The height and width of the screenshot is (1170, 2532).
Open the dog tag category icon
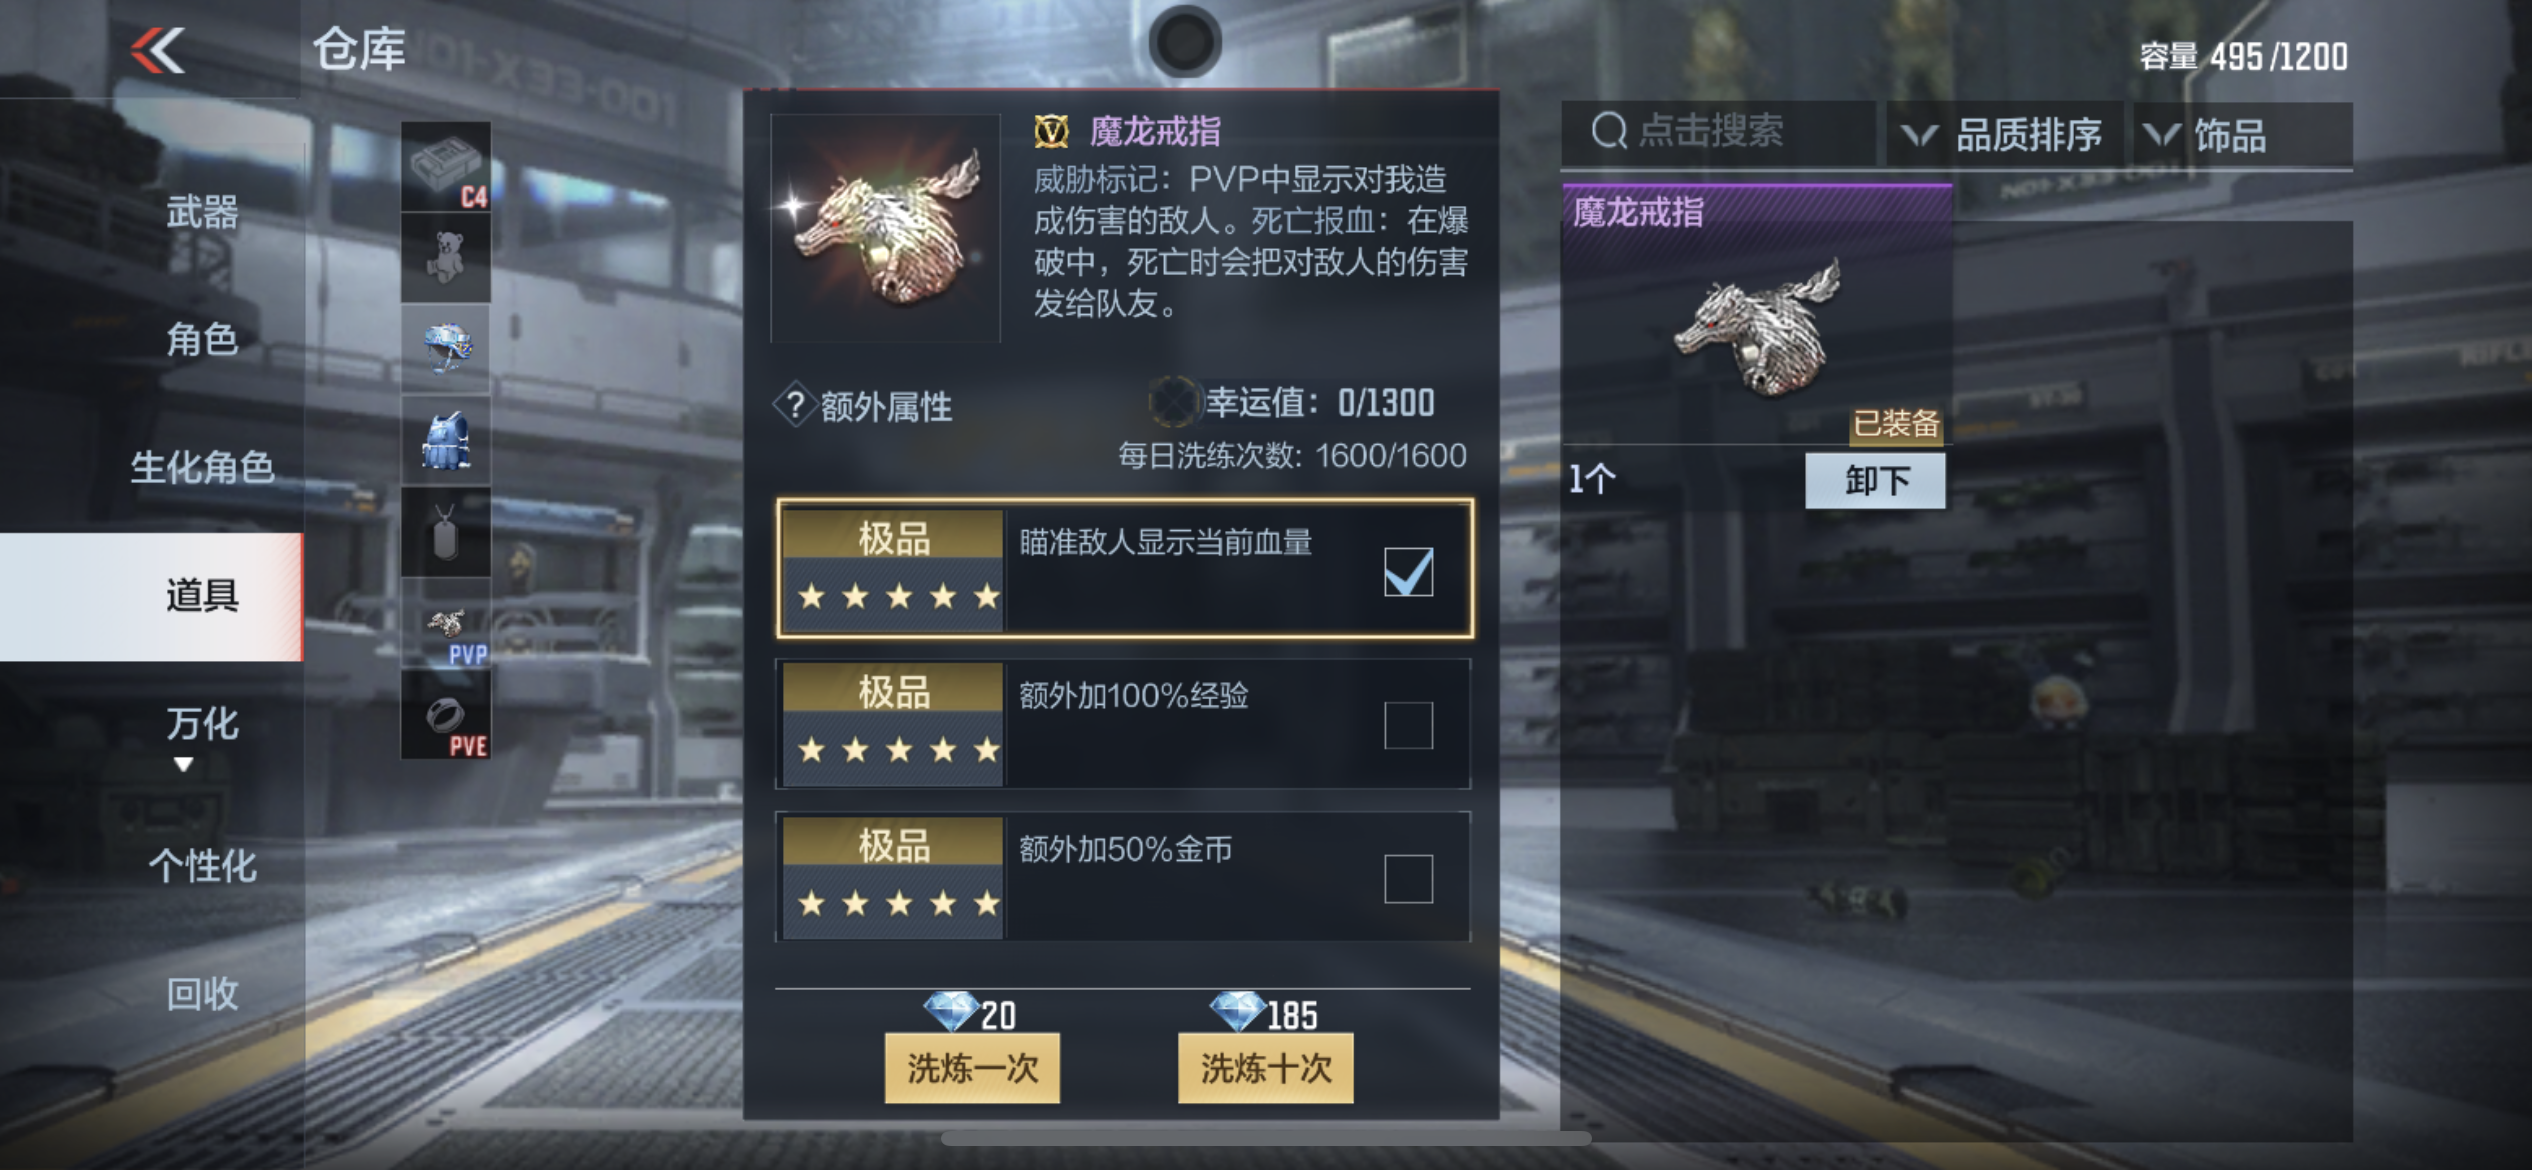tap(446, 532)
